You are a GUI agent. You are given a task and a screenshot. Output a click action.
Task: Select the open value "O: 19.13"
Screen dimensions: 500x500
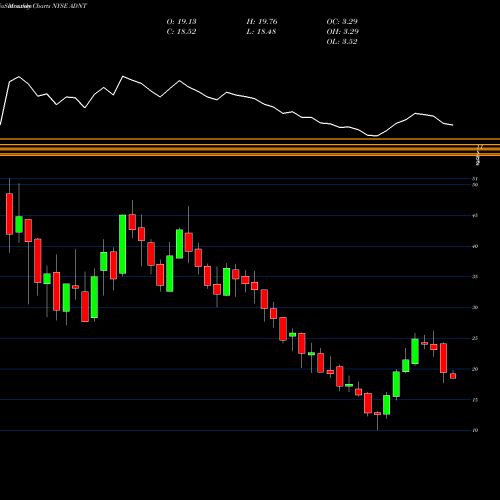tap(181, 21)
